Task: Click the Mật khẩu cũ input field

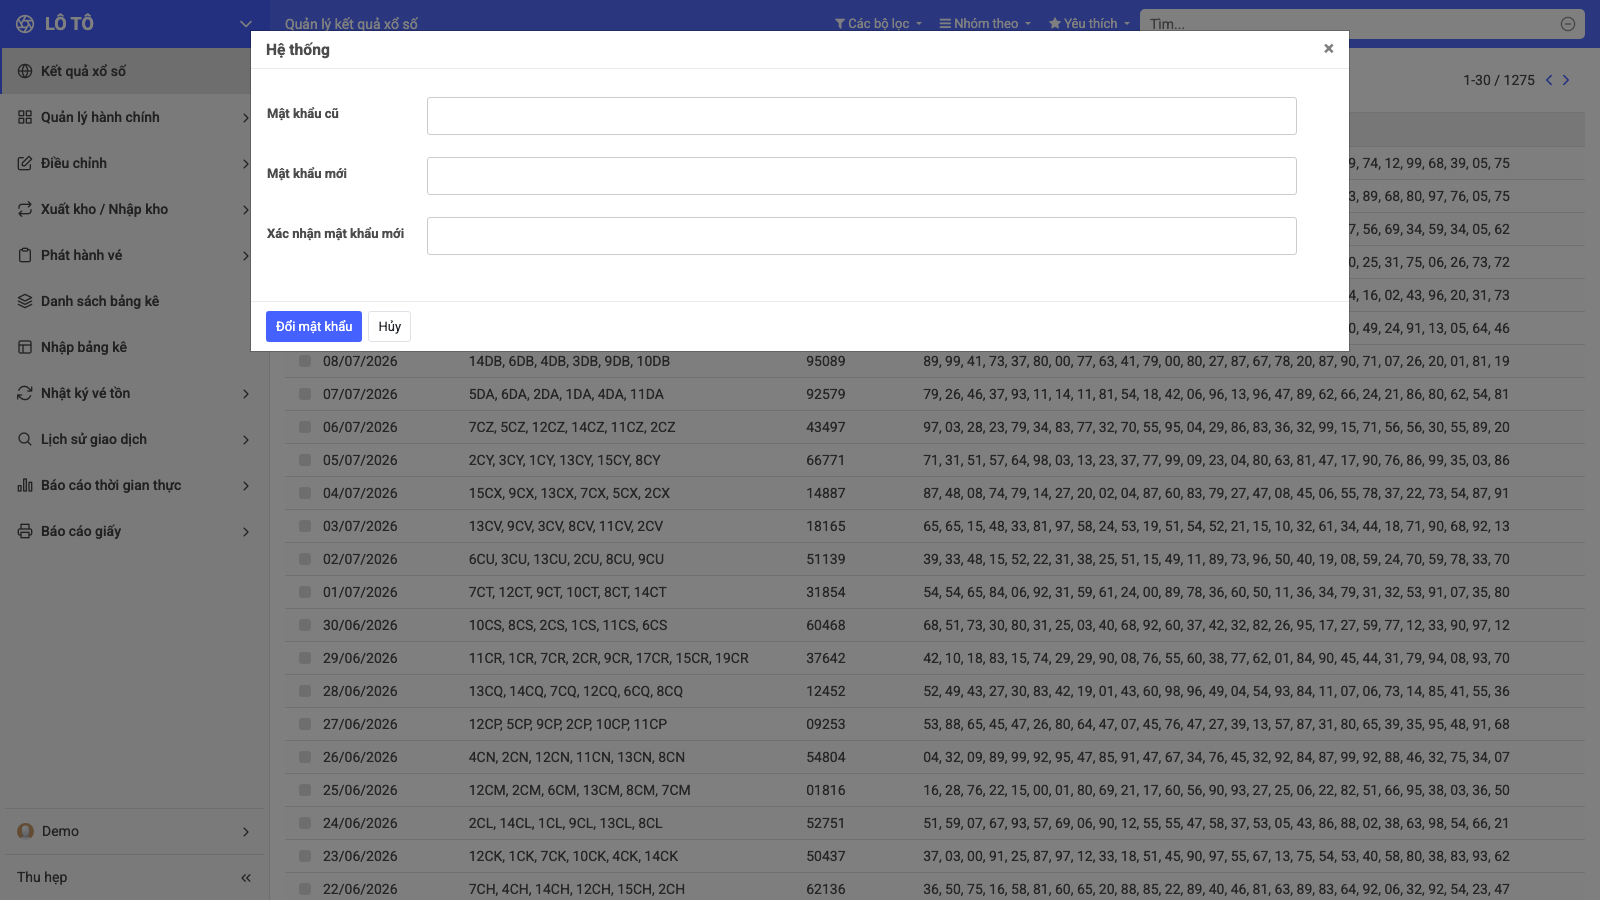Action: 862,116
